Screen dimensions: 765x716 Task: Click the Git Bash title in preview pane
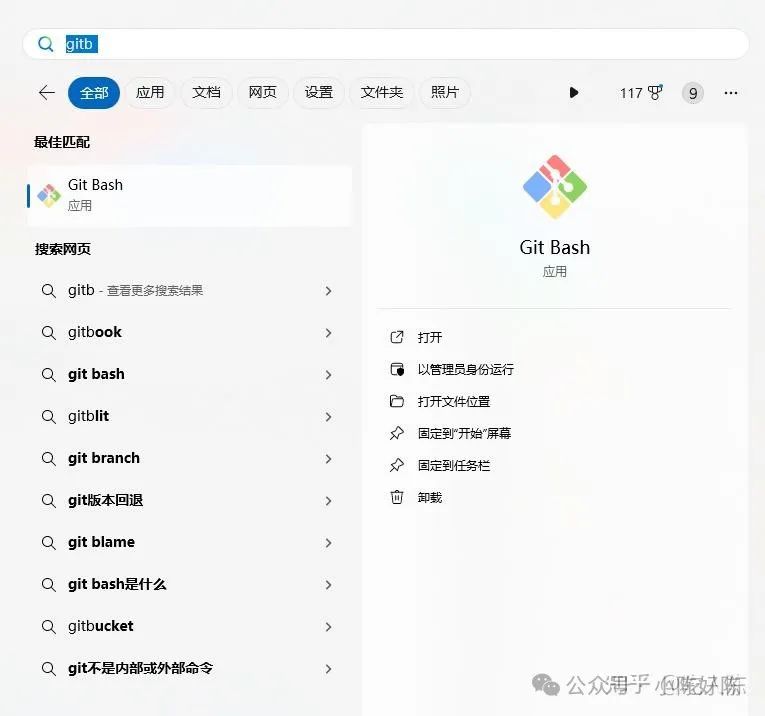coord(555,247)
